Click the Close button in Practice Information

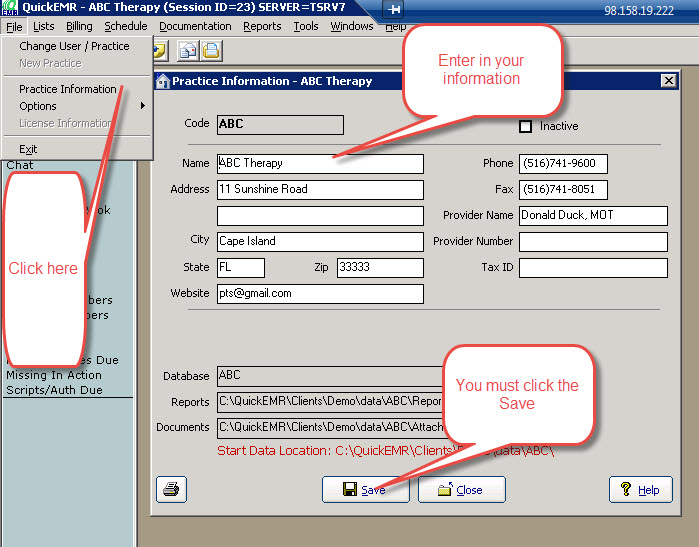(x=461, y=489)
